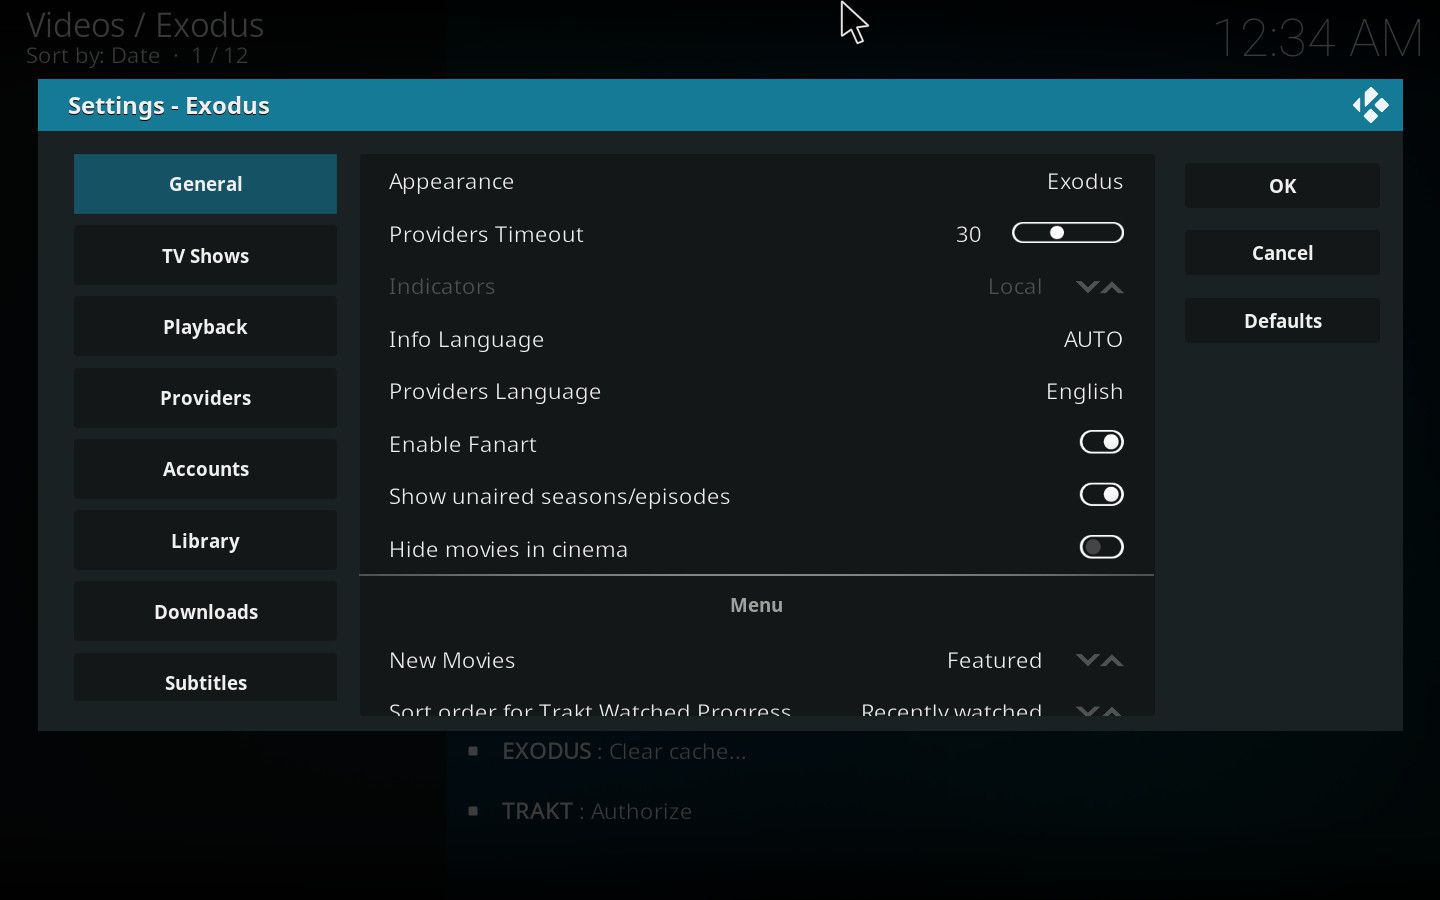This screenshot has height=900, width=1440.
Task: Open the Subtitles settings category
Action: pyautogui.click(x=205, y=678)
